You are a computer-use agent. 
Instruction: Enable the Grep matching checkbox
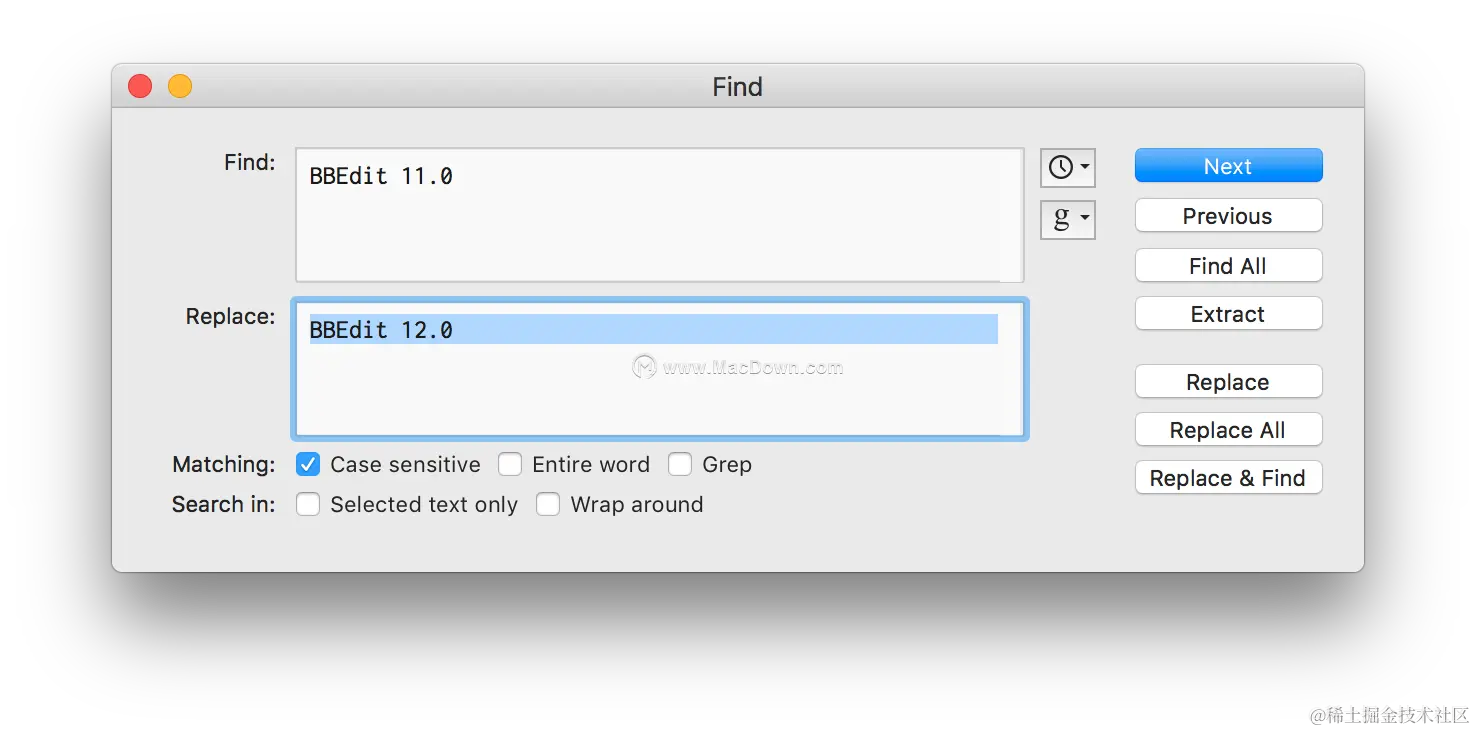tap(680, 464)
